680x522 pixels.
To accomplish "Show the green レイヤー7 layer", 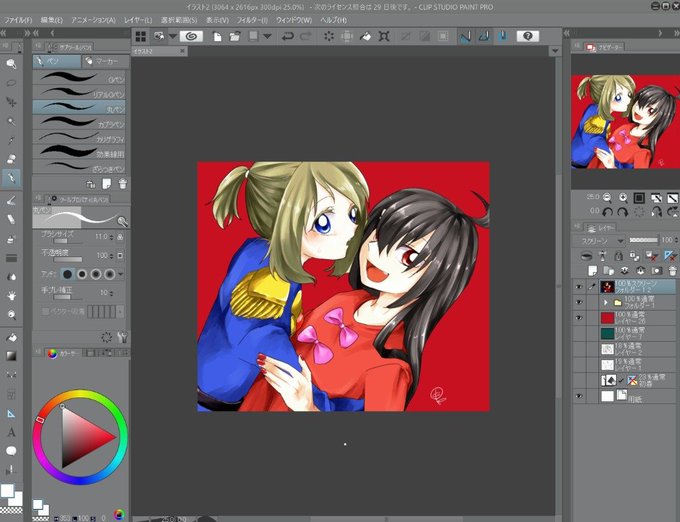I will click(579, 333).
